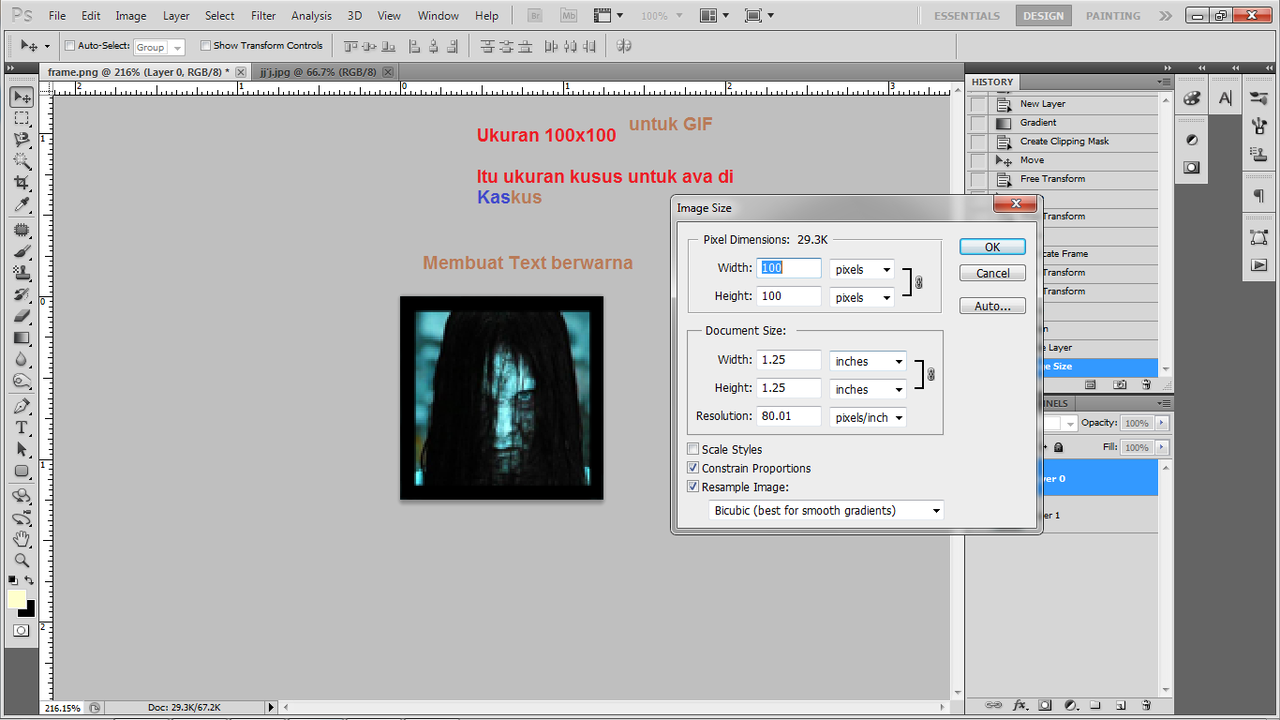
Task: Open the Bicubic resample method dropdown
Action: 825,510
